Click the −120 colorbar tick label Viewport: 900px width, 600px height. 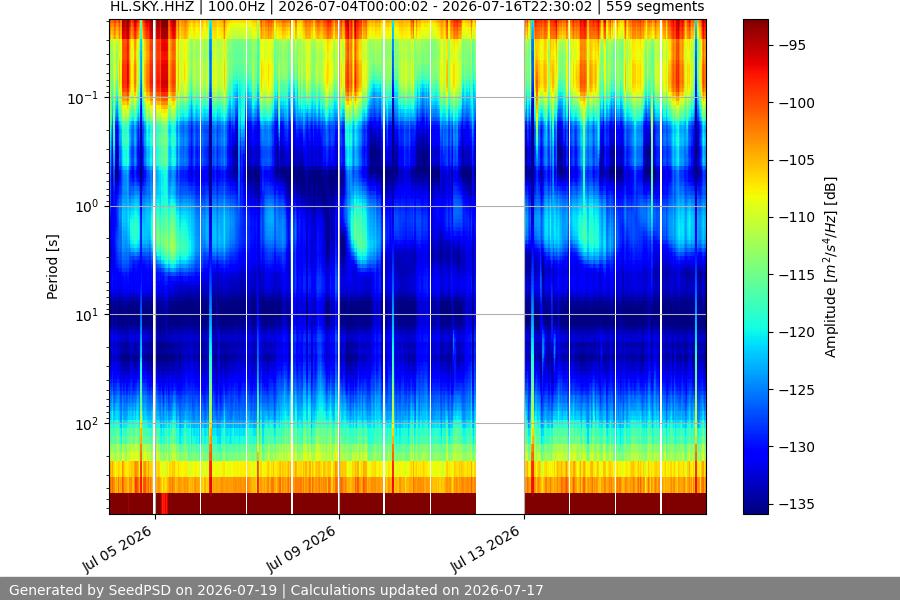coord(796,332)
